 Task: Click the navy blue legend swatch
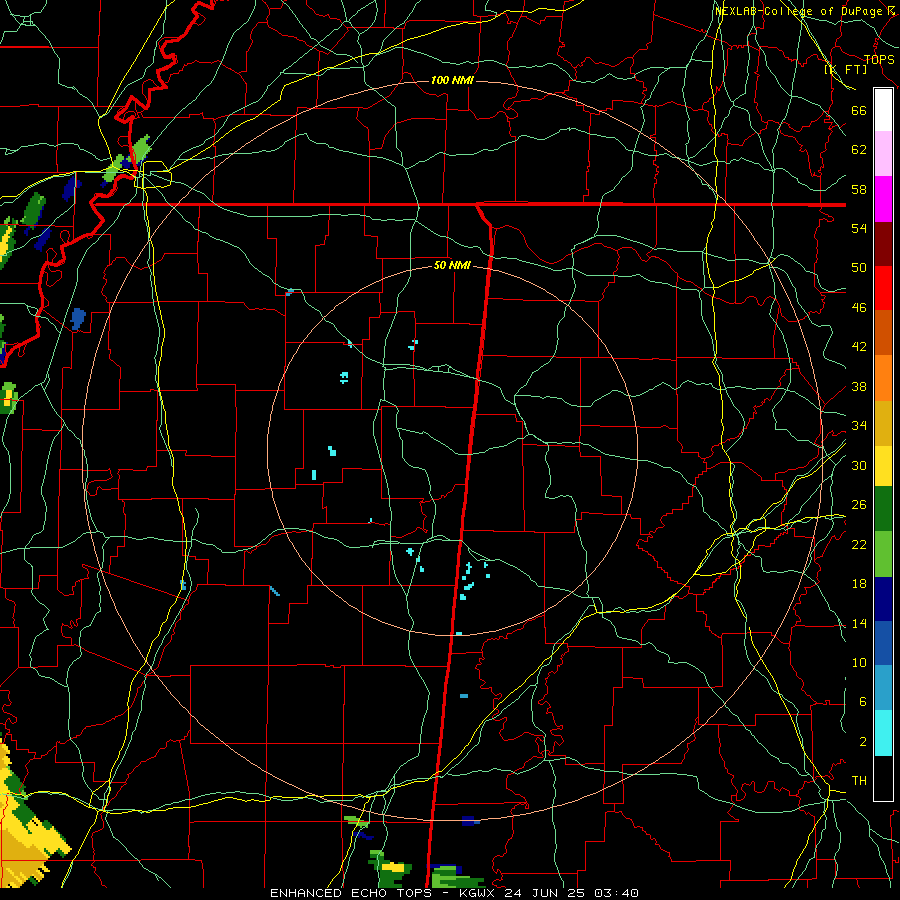(x=883, y=599)
